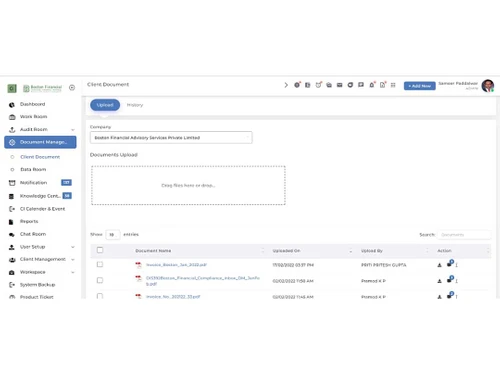Open the badged share icon for the 11:58 AM document
Viewport: 500px width, 375px height.
click(450, 279)
